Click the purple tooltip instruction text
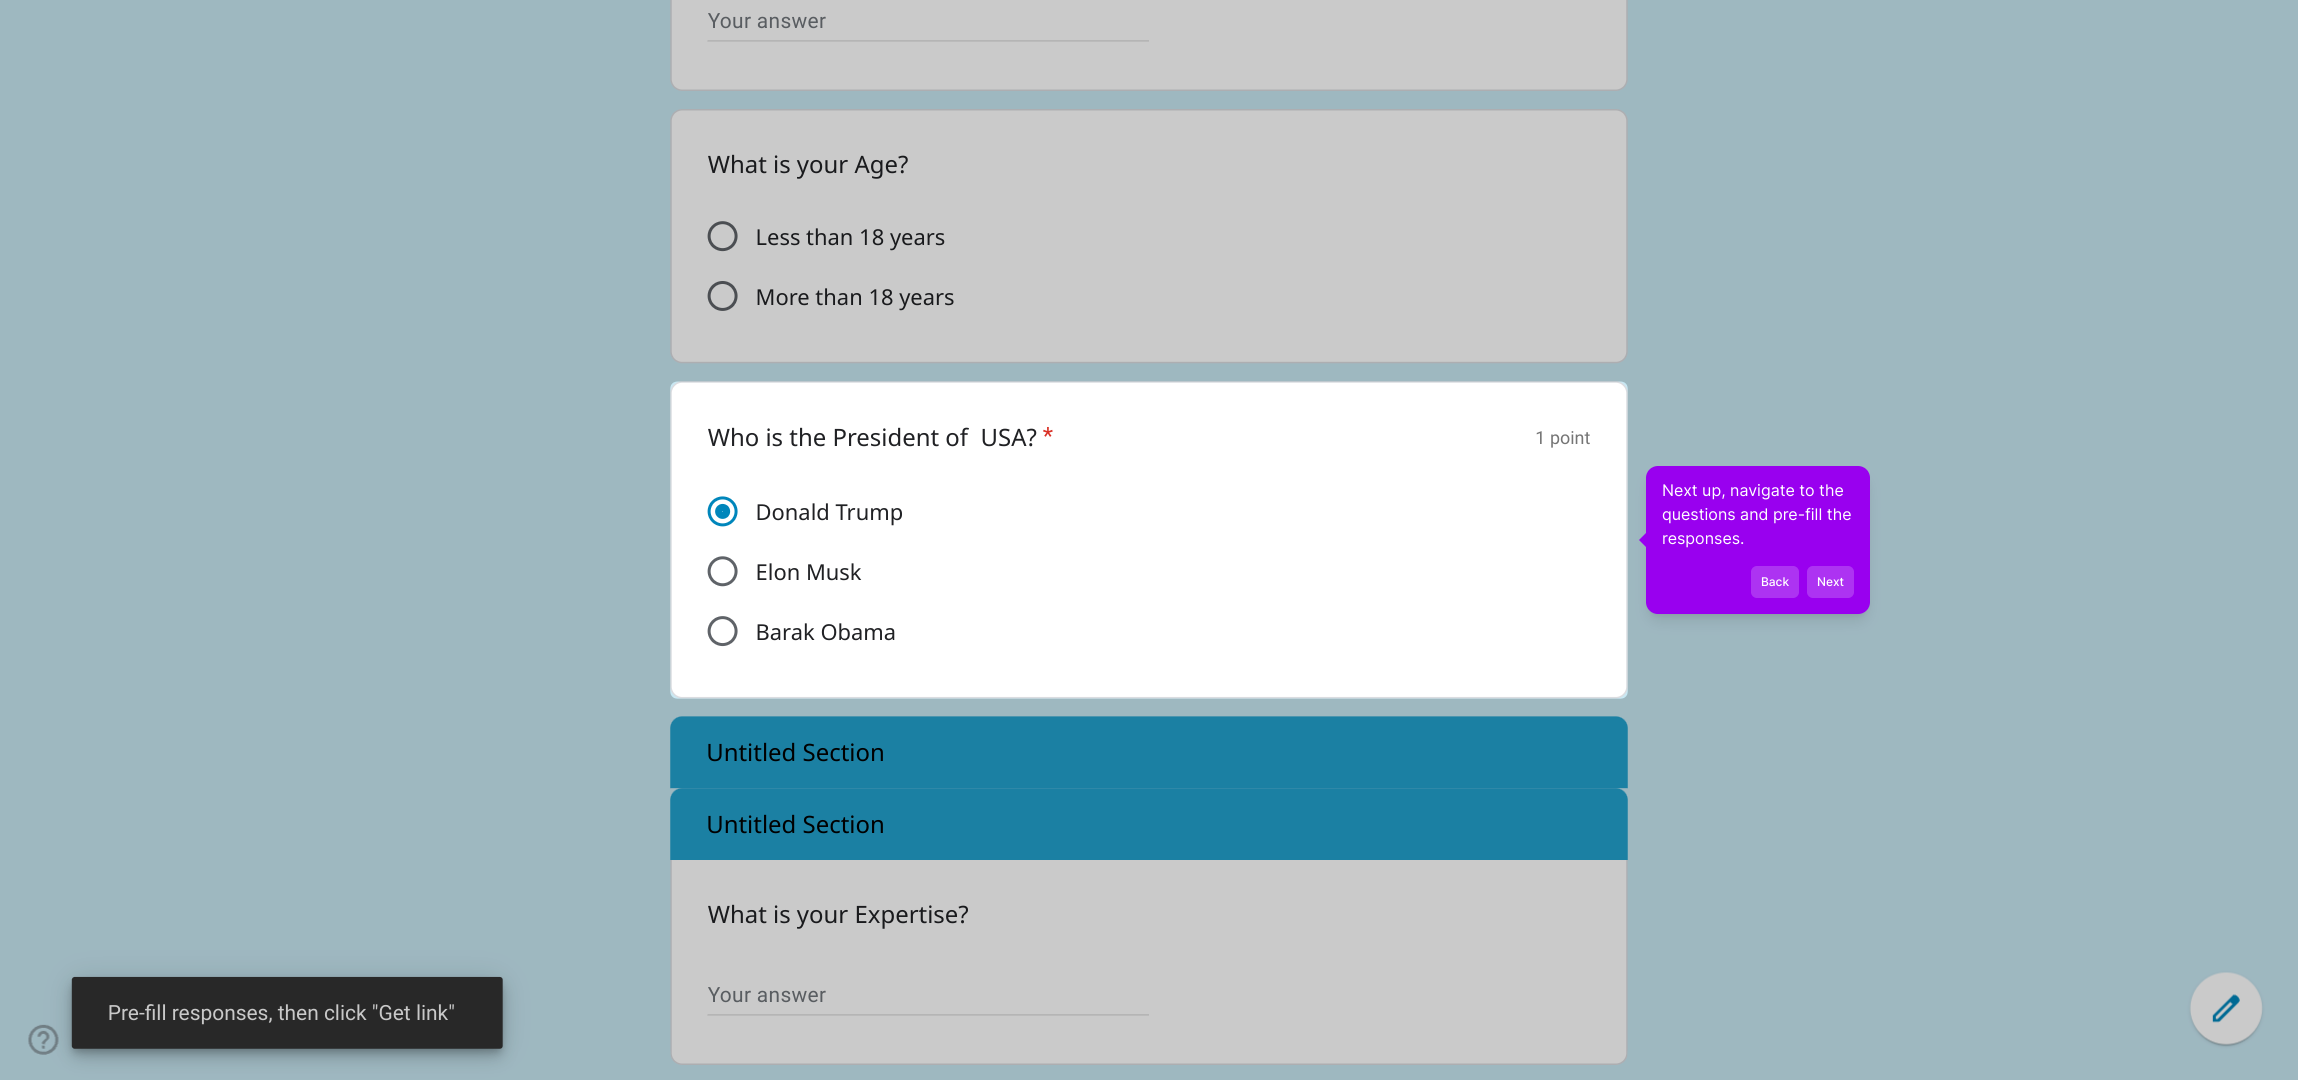The height and width of the screenshot is (1080, 2298). point(1756,514)
